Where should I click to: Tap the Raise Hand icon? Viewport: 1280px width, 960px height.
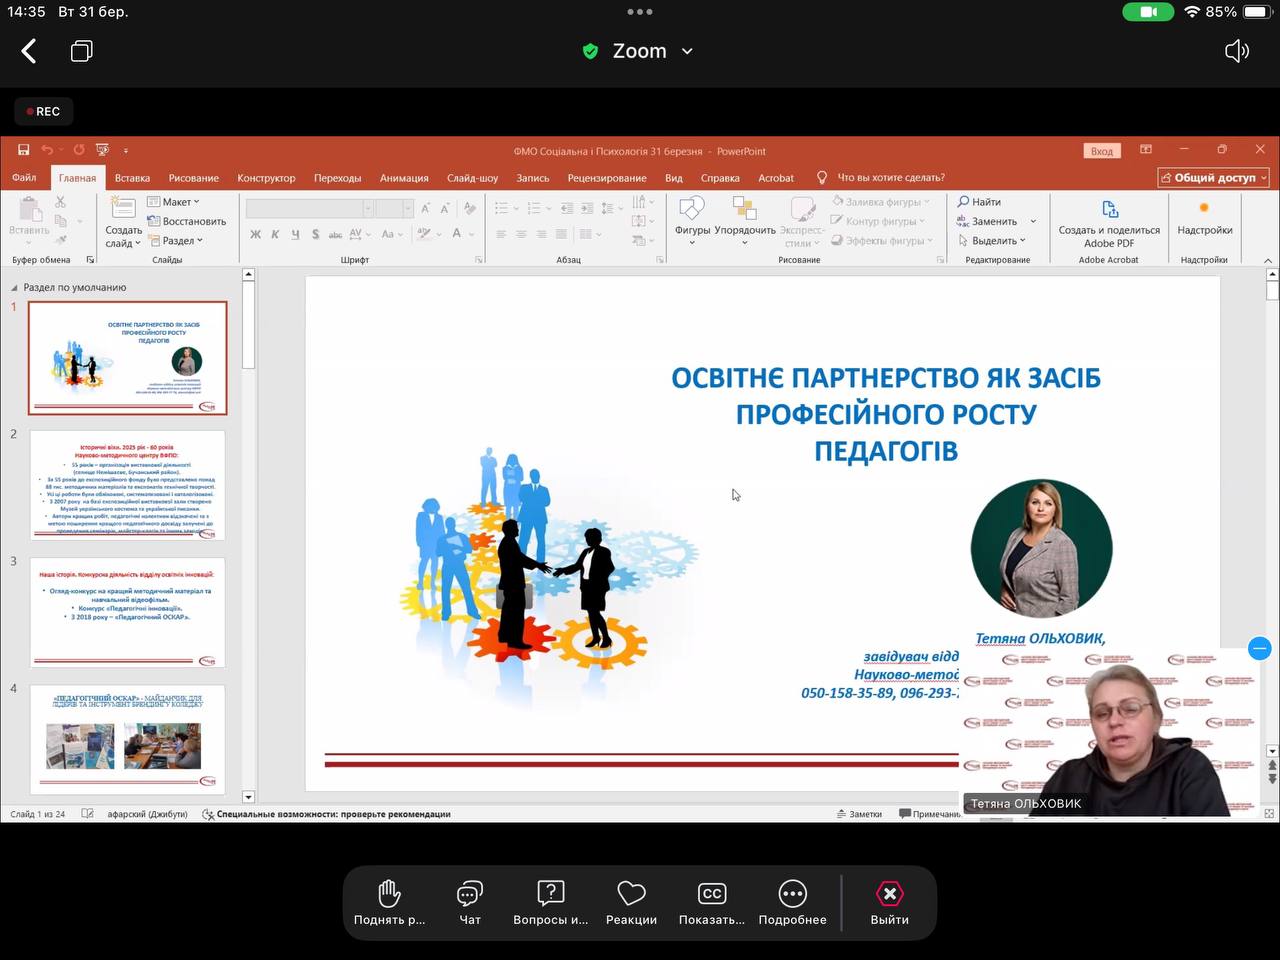[x=389, y=893]
